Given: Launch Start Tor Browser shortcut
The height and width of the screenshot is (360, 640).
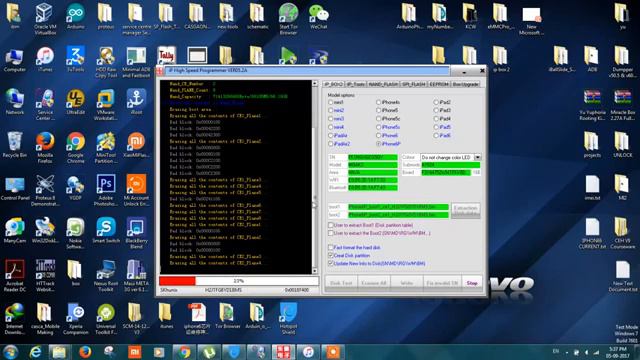Looking at the screenshot, I should (x=288, y=18).
